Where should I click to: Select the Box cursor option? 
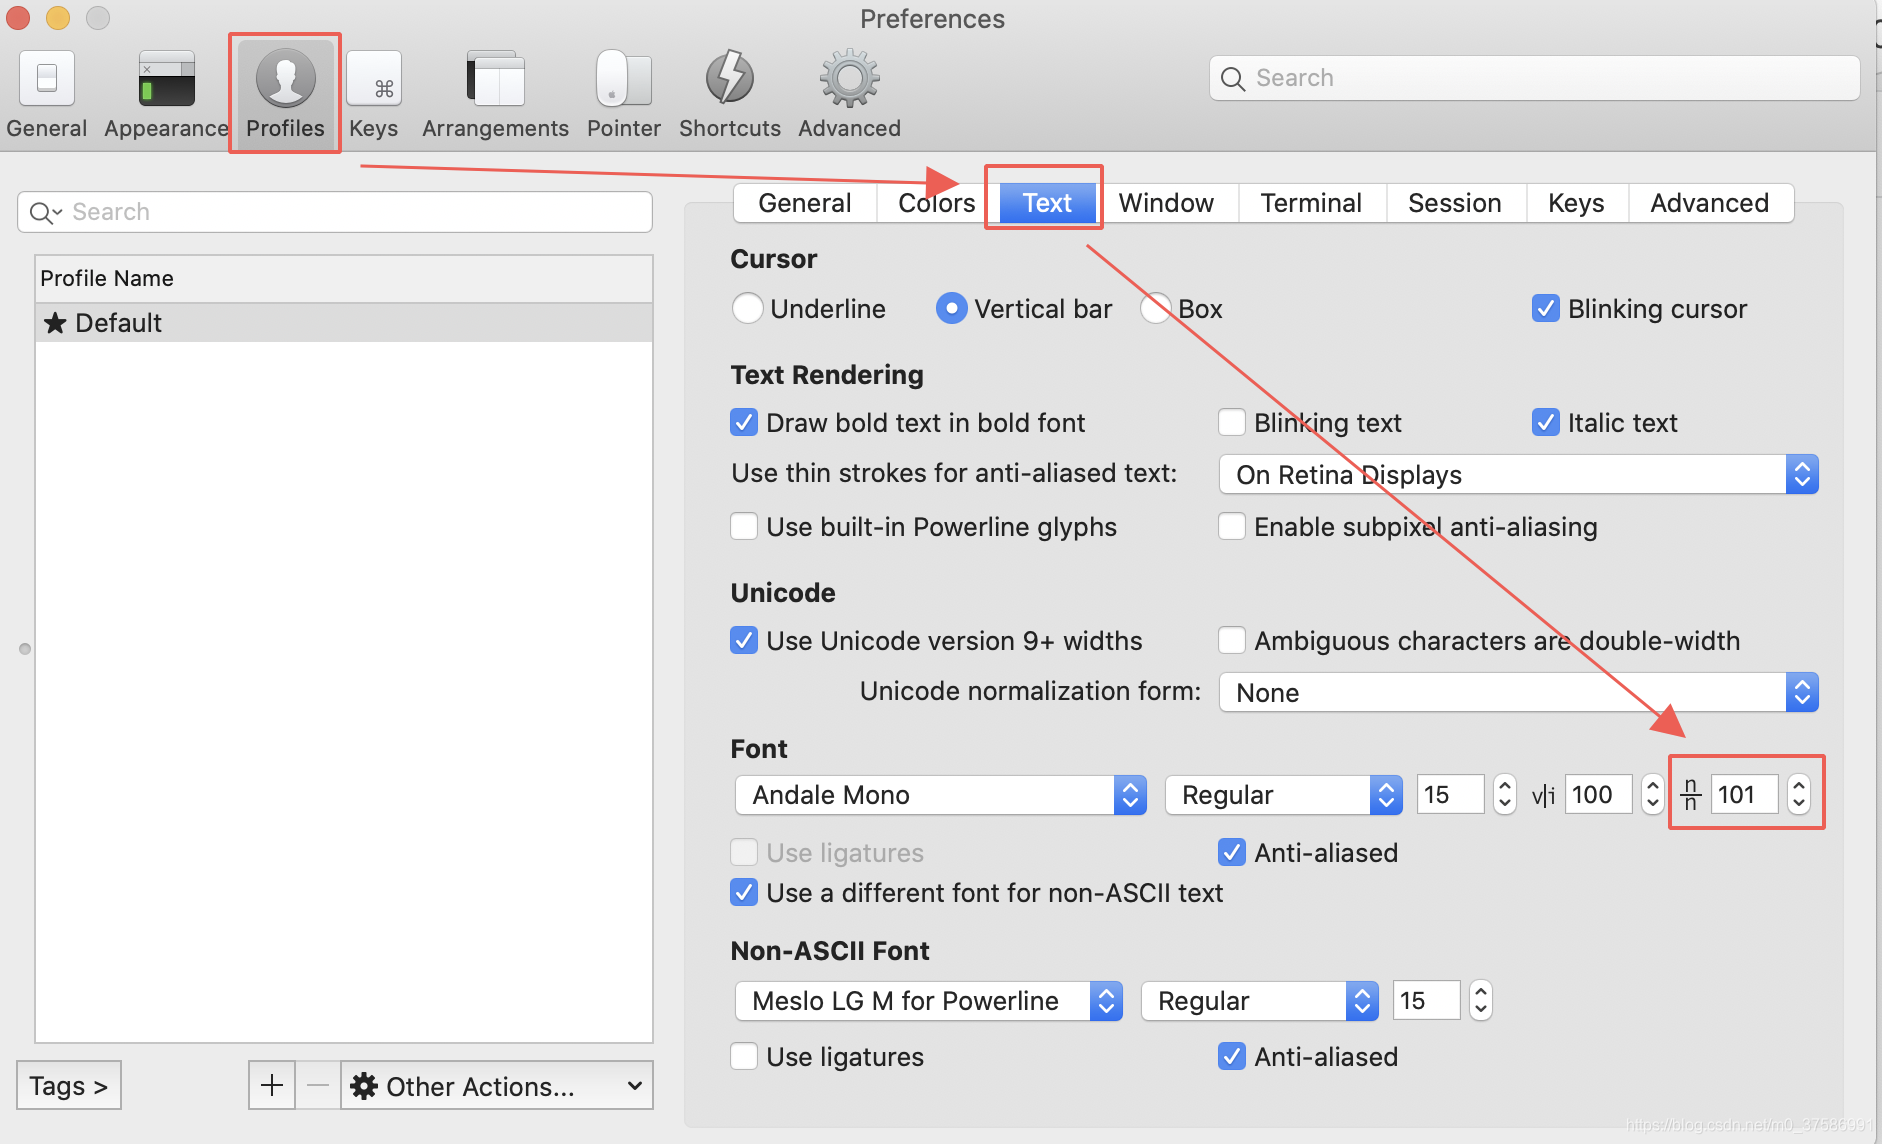1155,308
